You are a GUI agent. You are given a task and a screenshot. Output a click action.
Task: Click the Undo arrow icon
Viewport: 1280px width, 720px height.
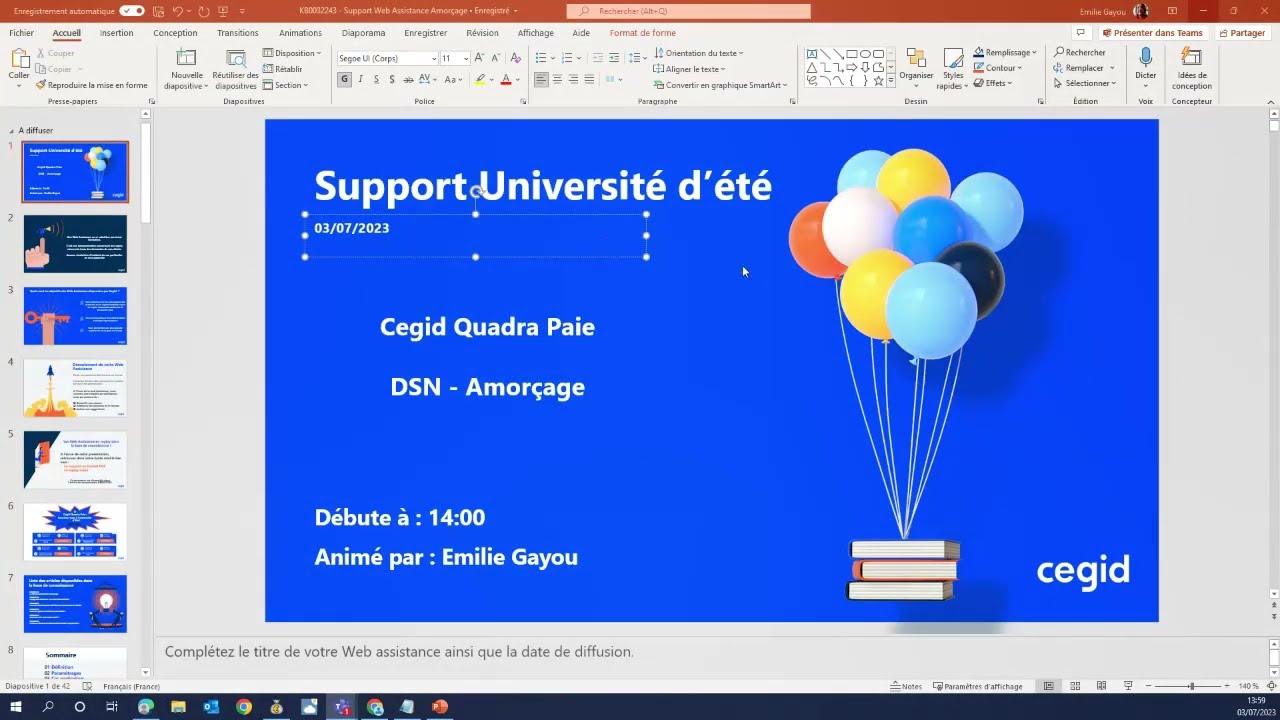pos(177,11)
